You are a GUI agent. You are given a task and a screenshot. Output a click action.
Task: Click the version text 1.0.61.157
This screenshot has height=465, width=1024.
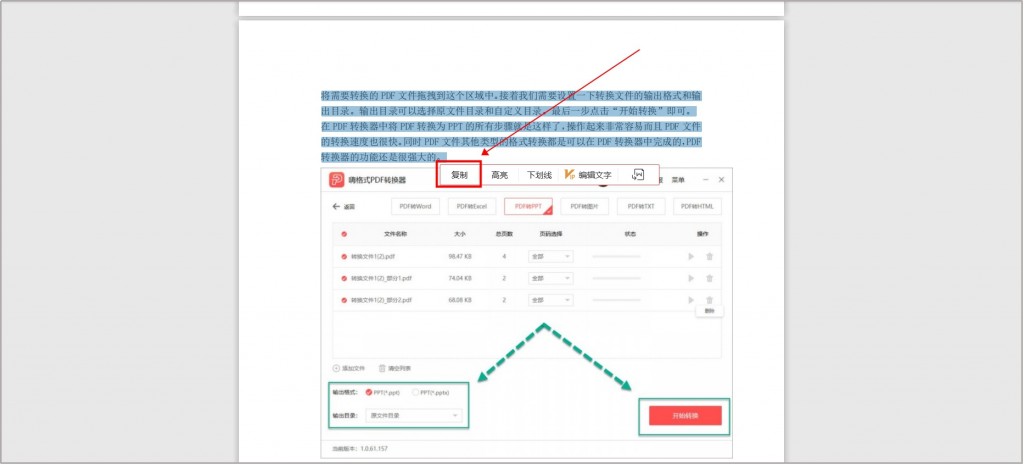tap(374, 449)
